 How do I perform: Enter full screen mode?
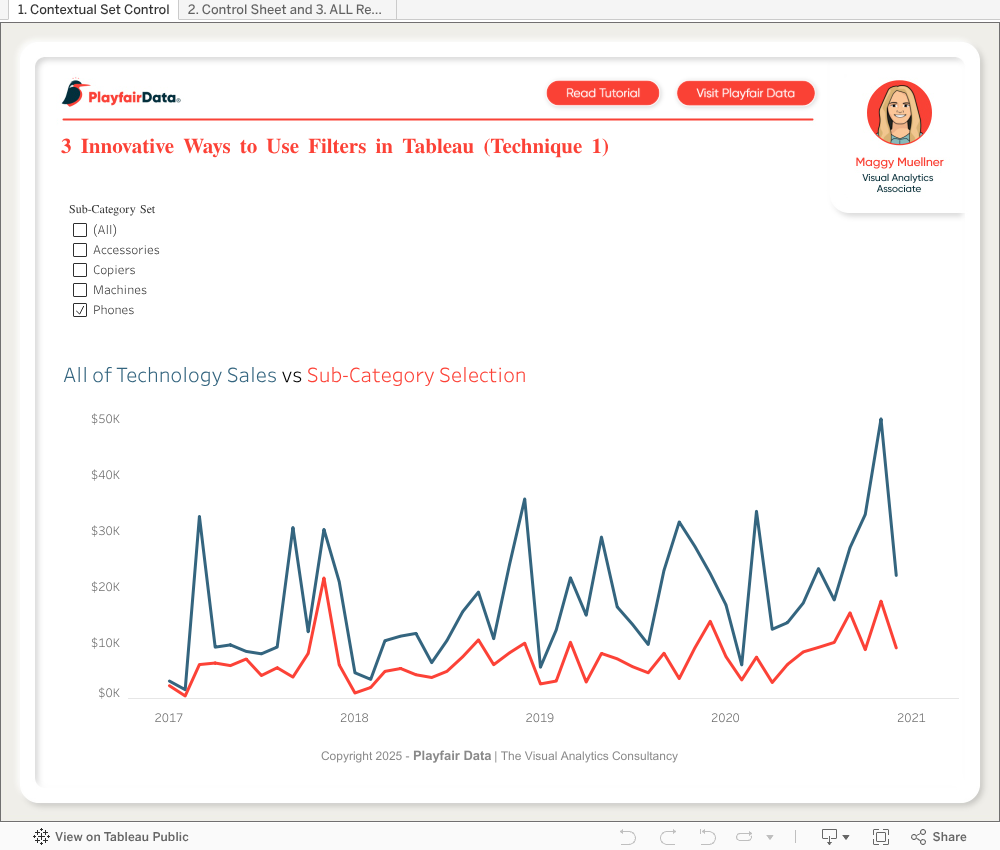coord(881,837)
